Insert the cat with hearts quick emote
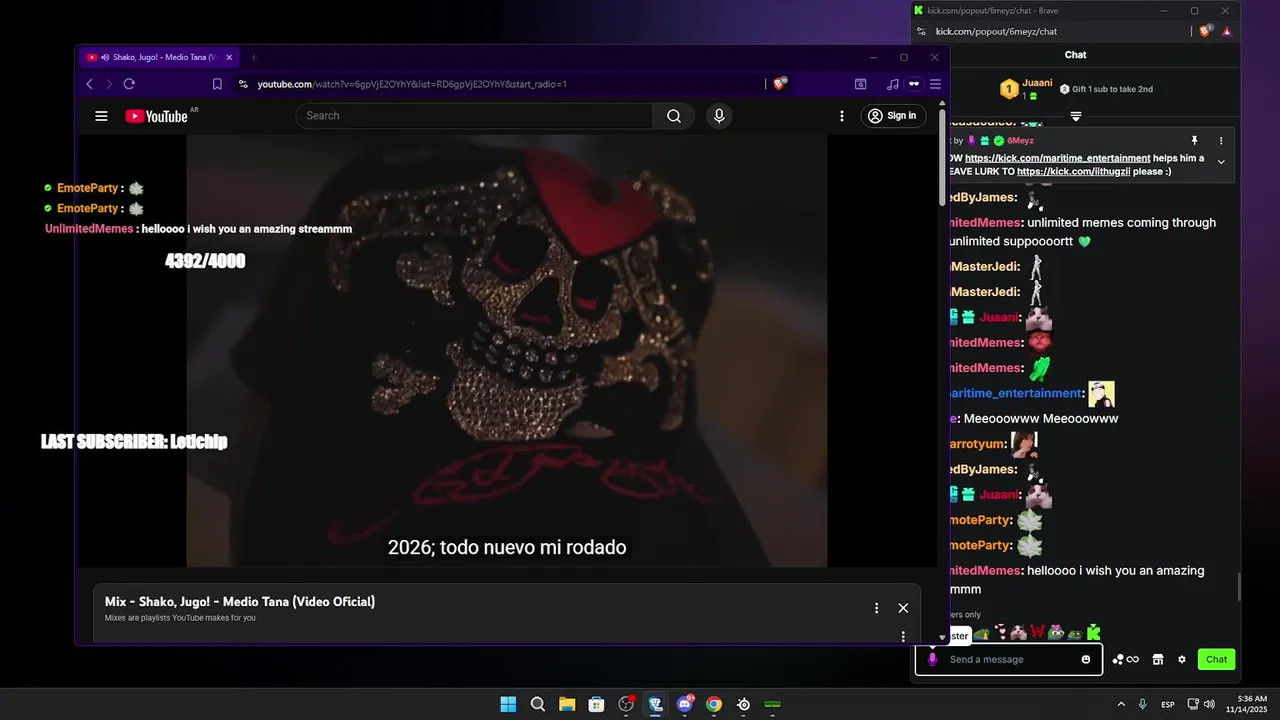The image size is (1280, 720). pyautogui.click(x=1019, y=633)
